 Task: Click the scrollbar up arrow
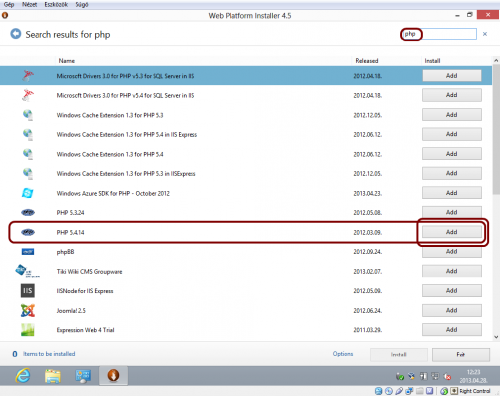496,60
